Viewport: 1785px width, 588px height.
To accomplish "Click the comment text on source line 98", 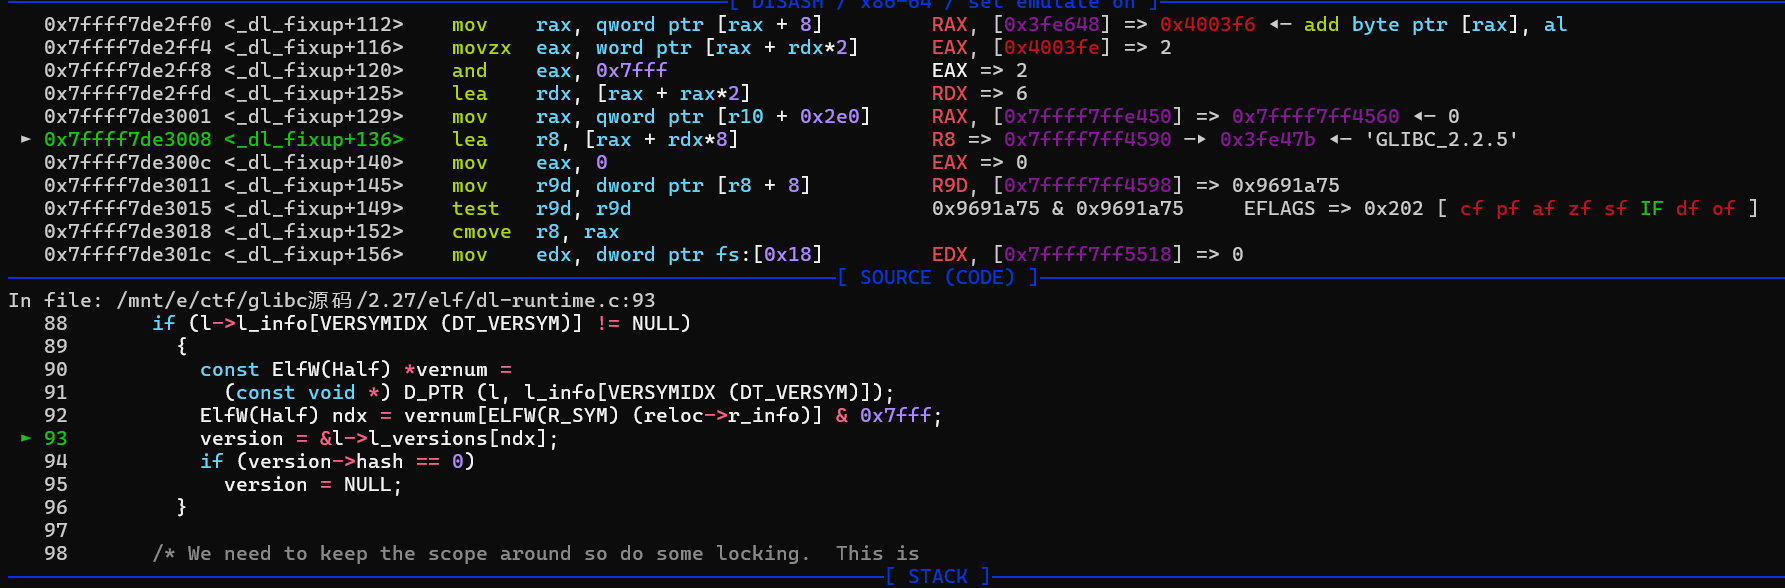I will (x=535, y=553).
